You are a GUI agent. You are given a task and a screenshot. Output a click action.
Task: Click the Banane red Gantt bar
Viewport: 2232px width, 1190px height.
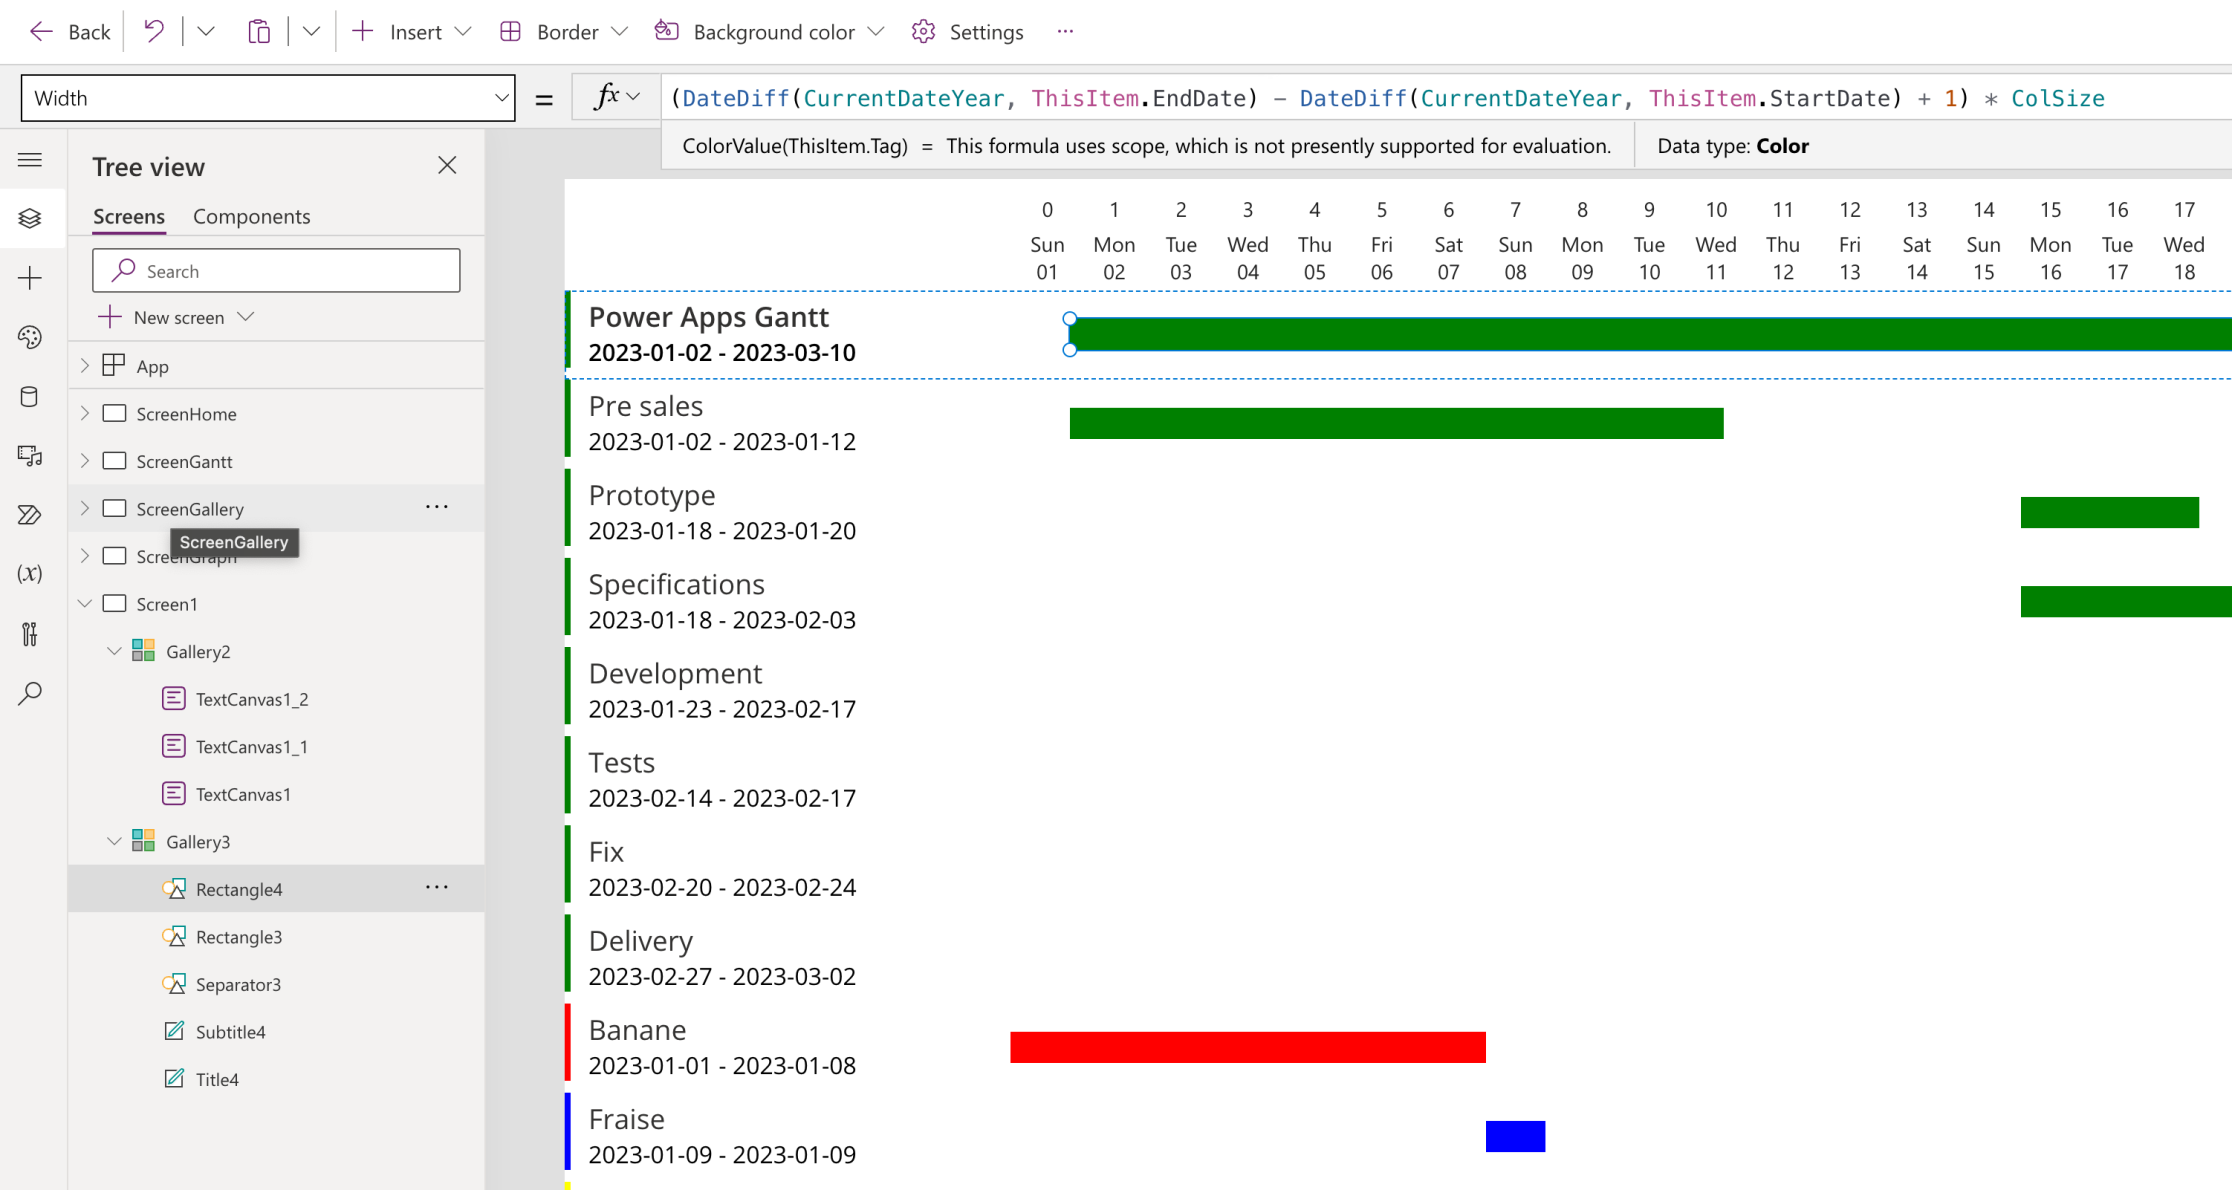click(1247, 1047)
